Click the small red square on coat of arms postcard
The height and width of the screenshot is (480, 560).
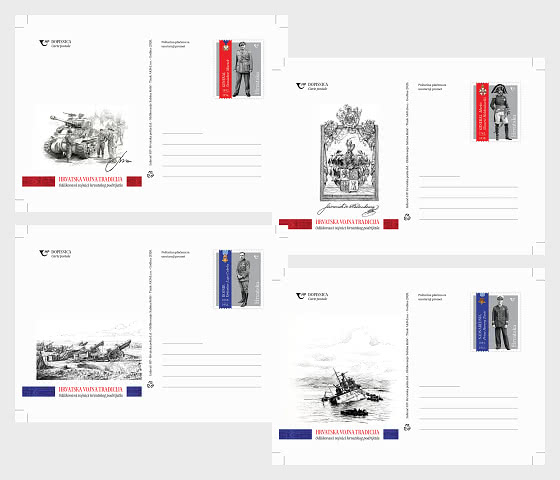pos(391,224)
